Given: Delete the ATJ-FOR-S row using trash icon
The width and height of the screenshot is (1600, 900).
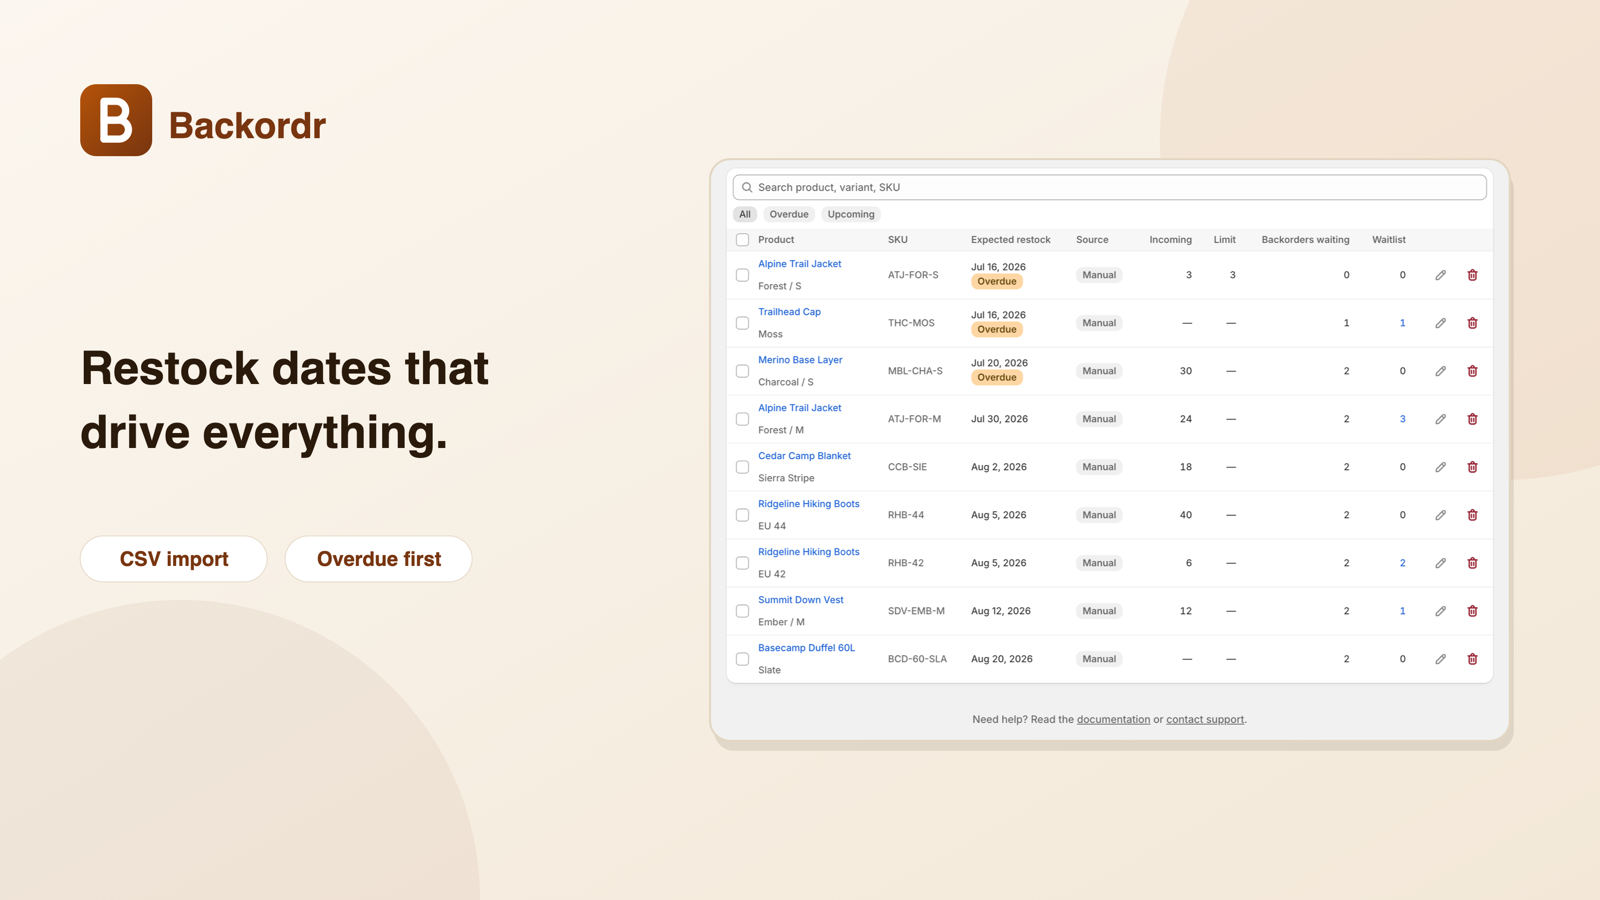Looking at the screenshot, I should coord(1472,275).
